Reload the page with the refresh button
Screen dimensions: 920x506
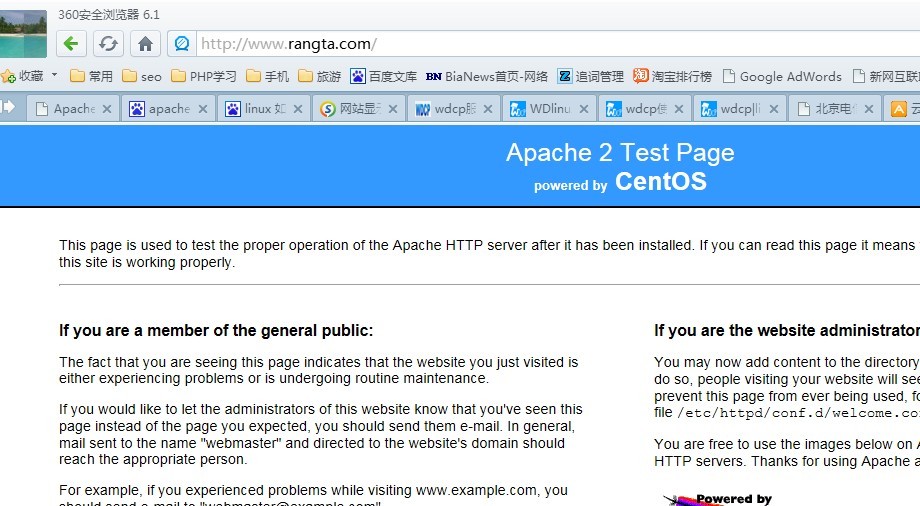109,44
